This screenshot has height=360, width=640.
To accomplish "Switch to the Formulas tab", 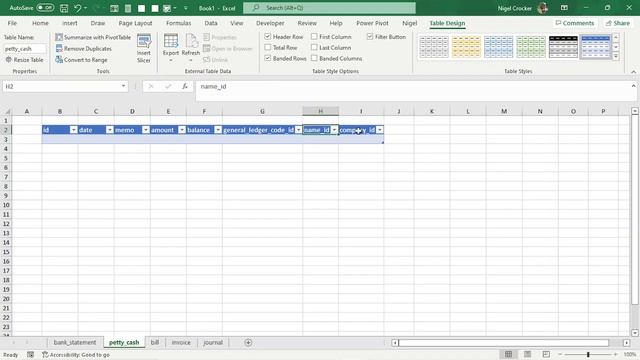I will (178, 23).
